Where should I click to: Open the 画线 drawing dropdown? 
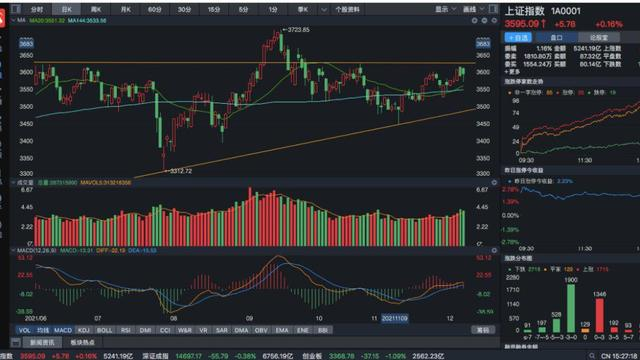[473, 9]
